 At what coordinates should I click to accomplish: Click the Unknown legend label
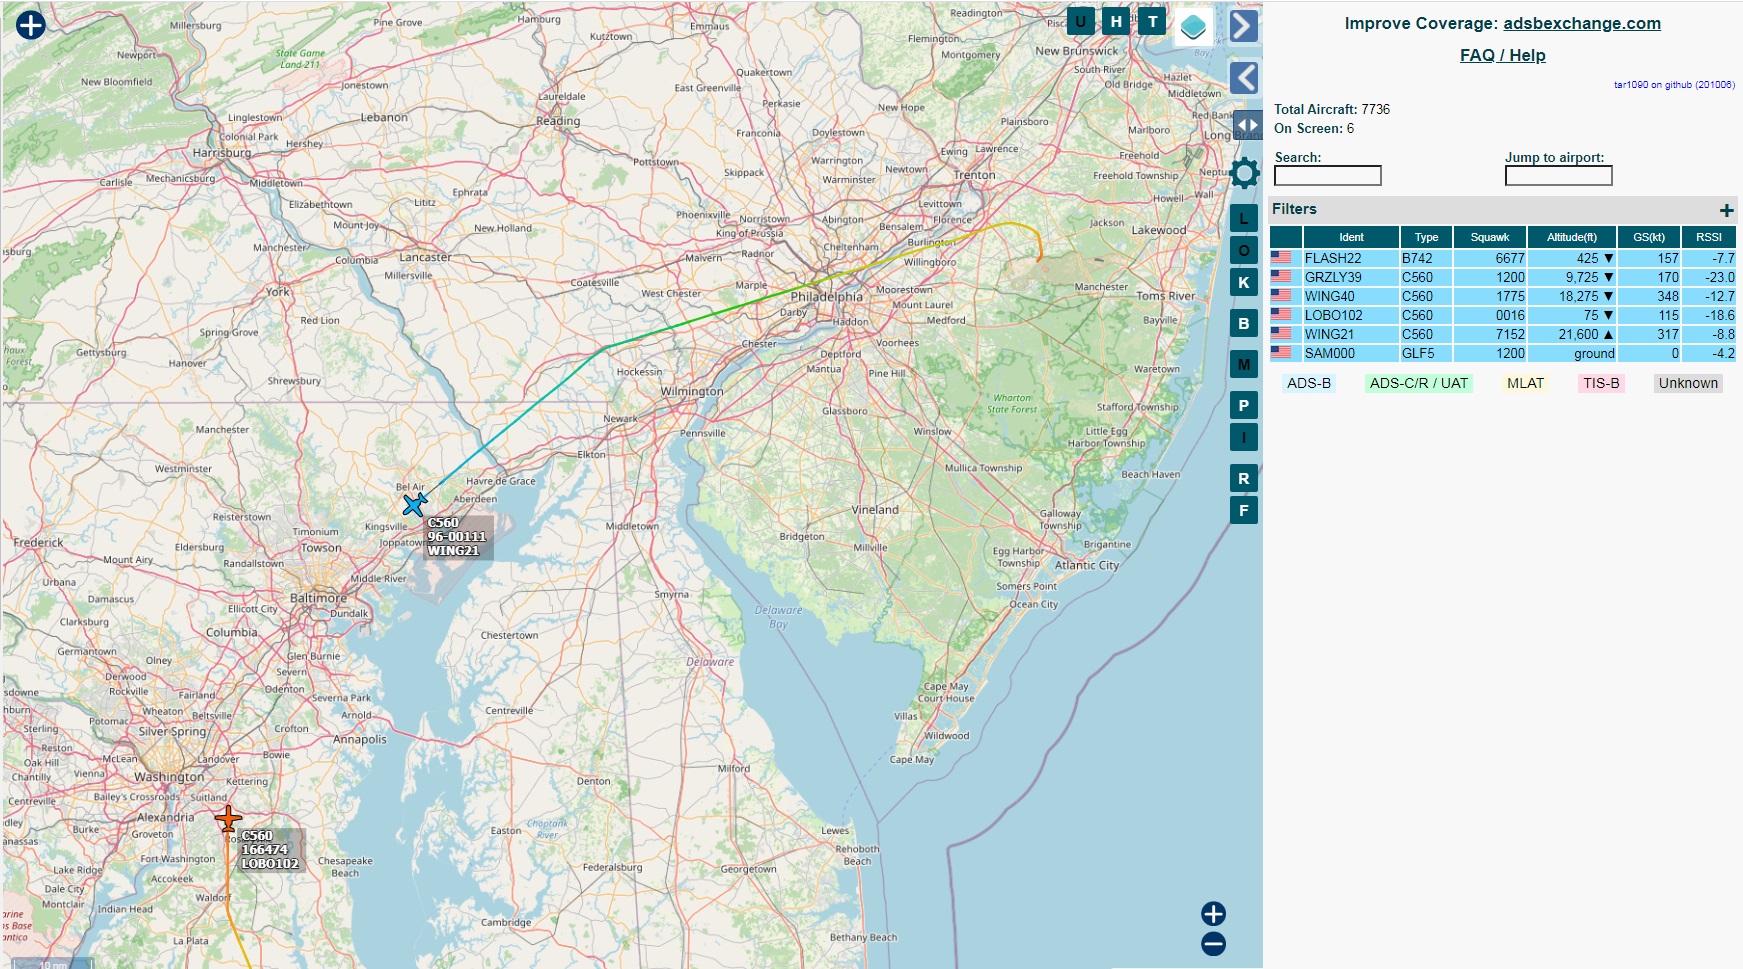click(x=1688, y=383)
